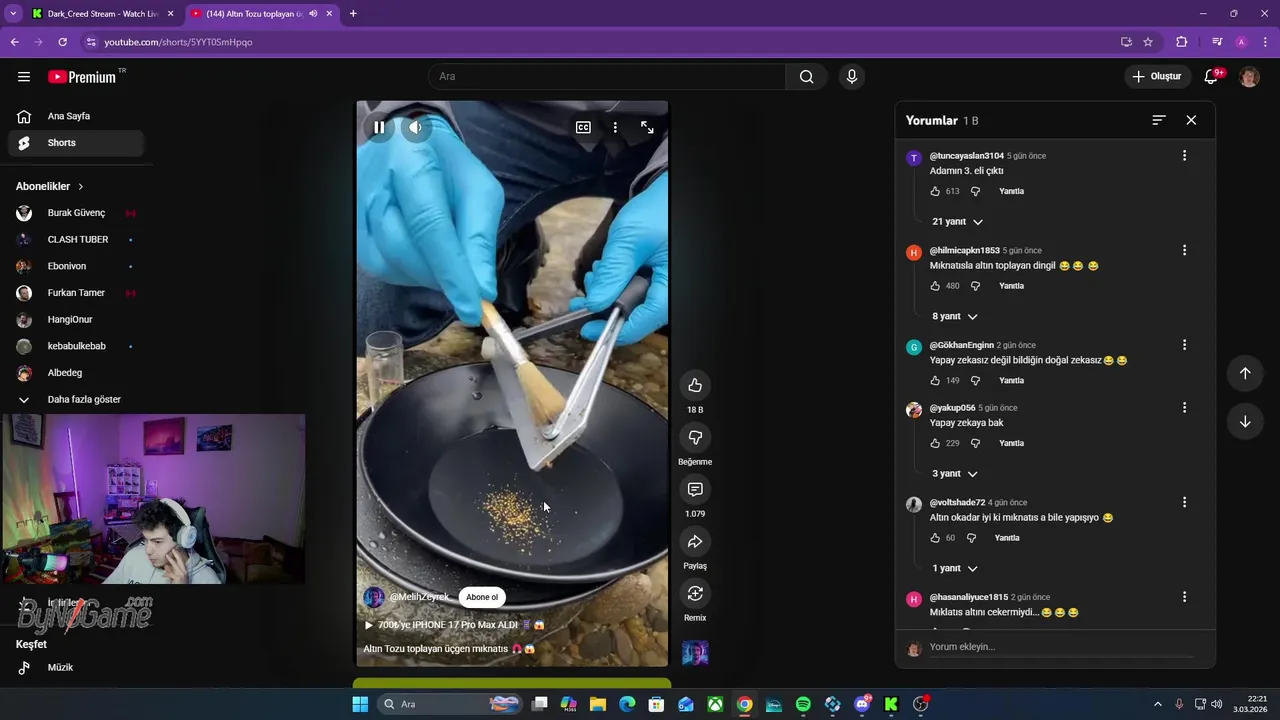Viewport: 1280px width, 720px height.
Task: Bookmark this page with star icon
Action: 1148,42
